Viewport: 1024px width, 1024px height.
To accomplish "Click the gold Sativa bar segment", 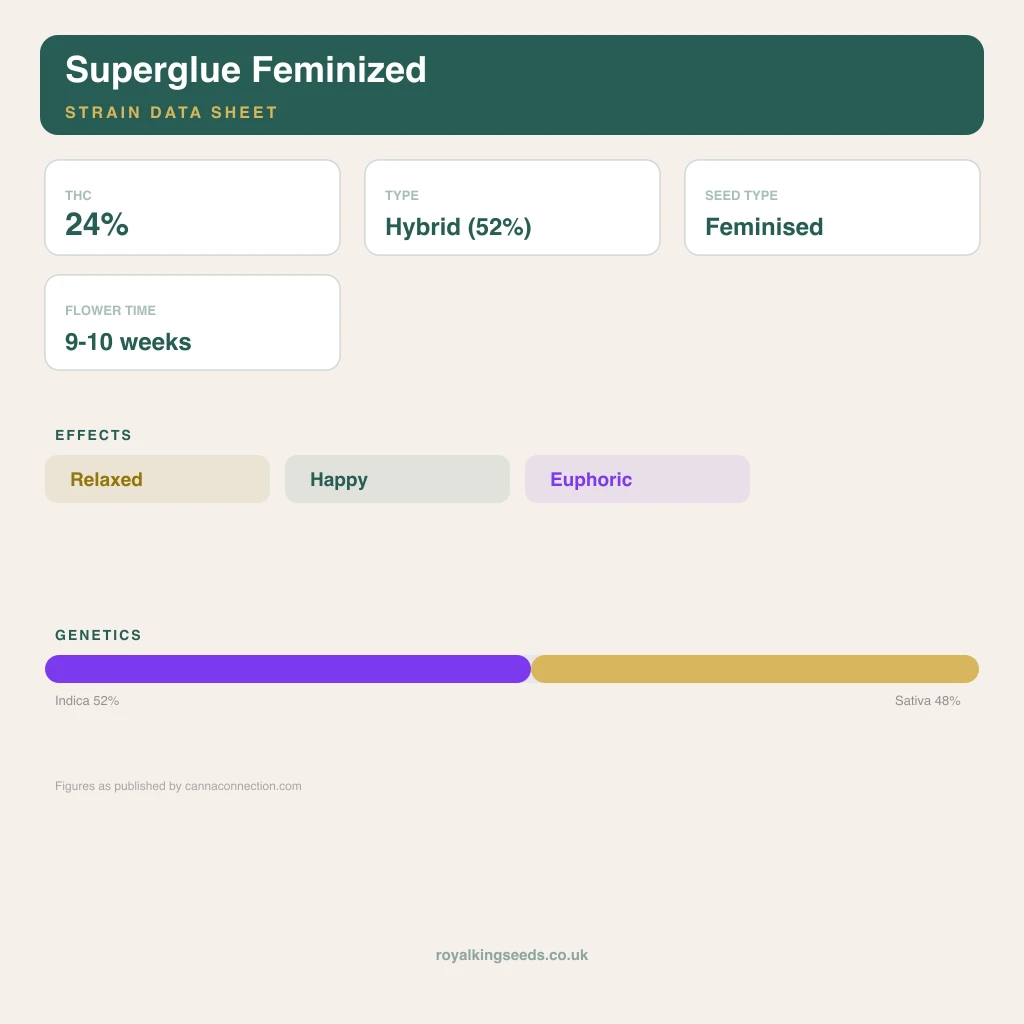I will 755,669.
